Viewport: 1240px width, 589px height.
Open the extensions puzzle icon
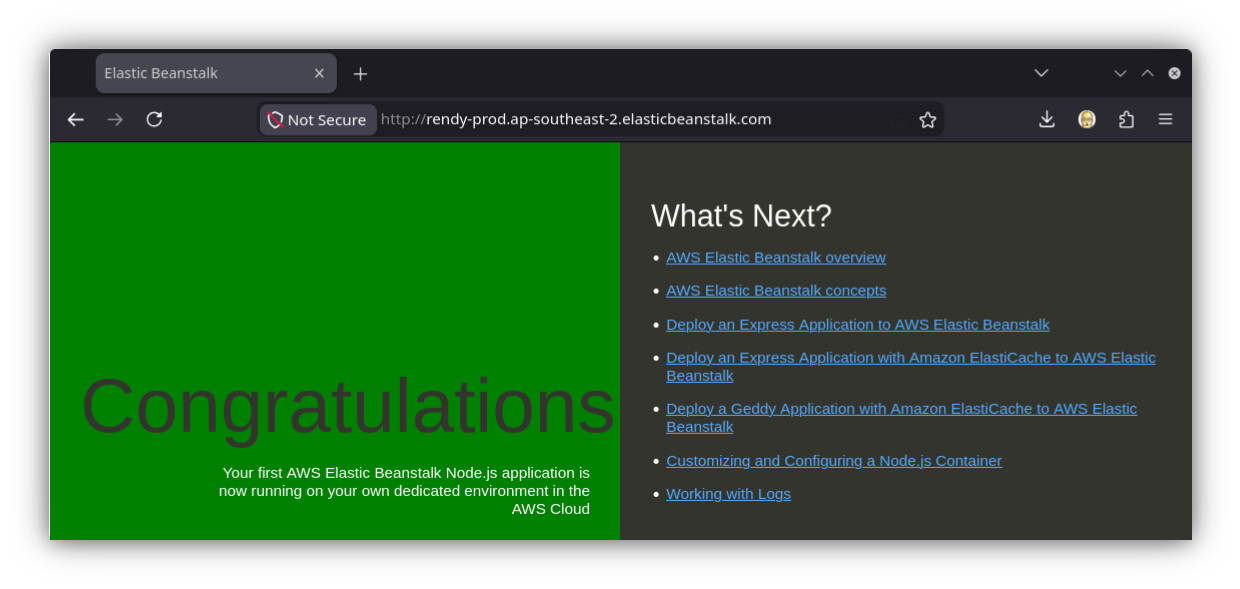(x=1126, y=120)
